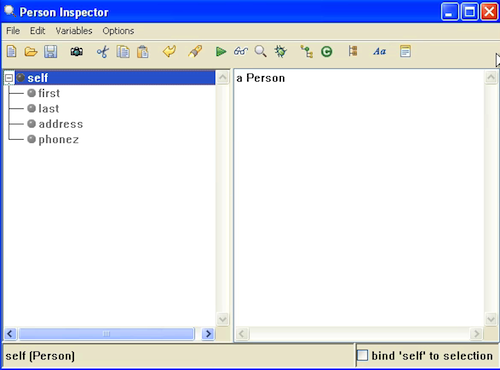This screenshot has height=370, width=500.
Task: Click 'self (Person)' status bar text
Action: pyautogui.click(x=40, y=356)
